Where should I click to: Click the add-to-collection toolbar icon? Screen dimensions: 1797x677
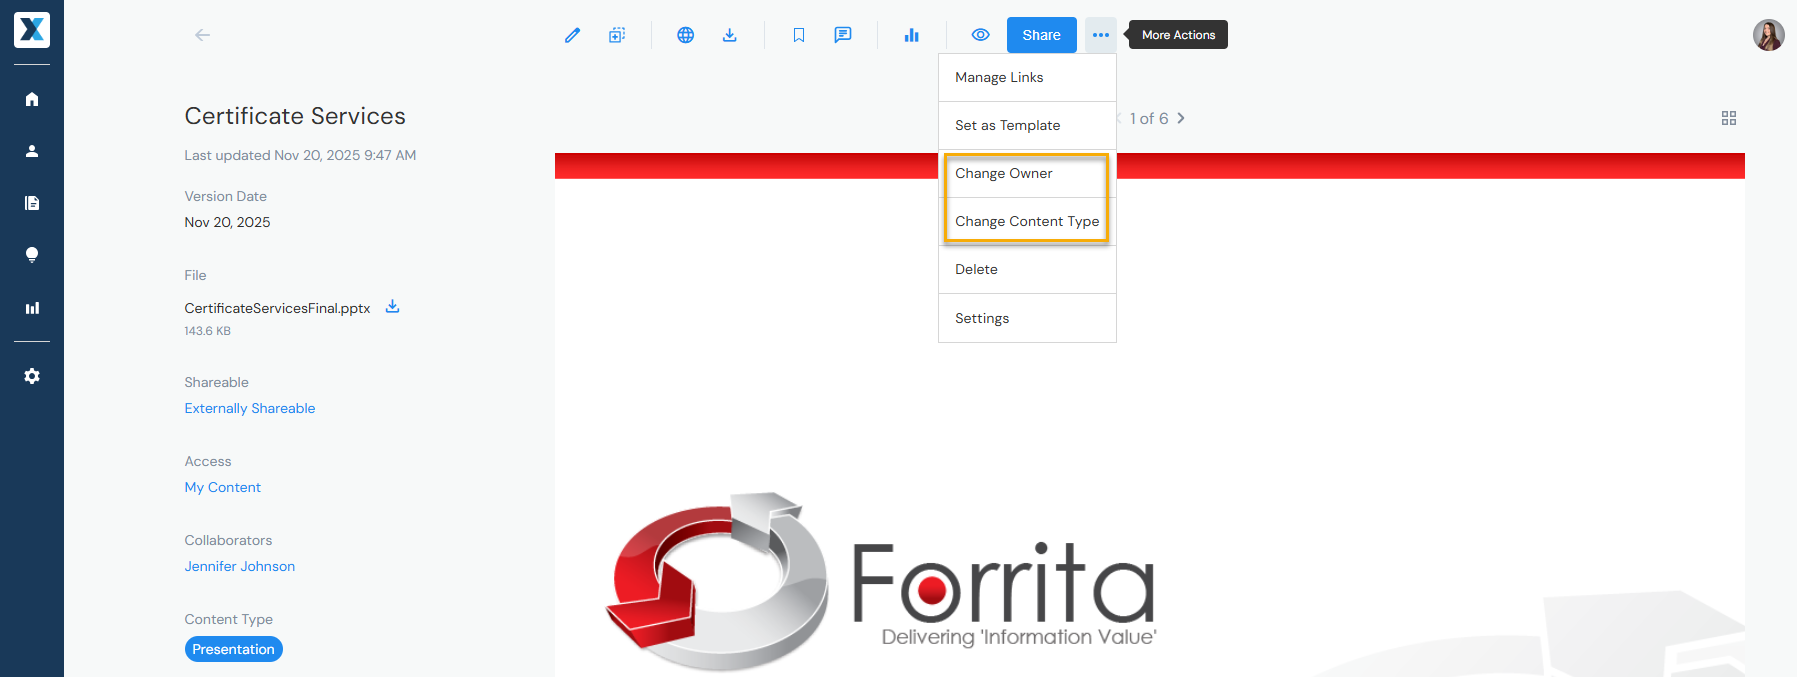[617, 35]
